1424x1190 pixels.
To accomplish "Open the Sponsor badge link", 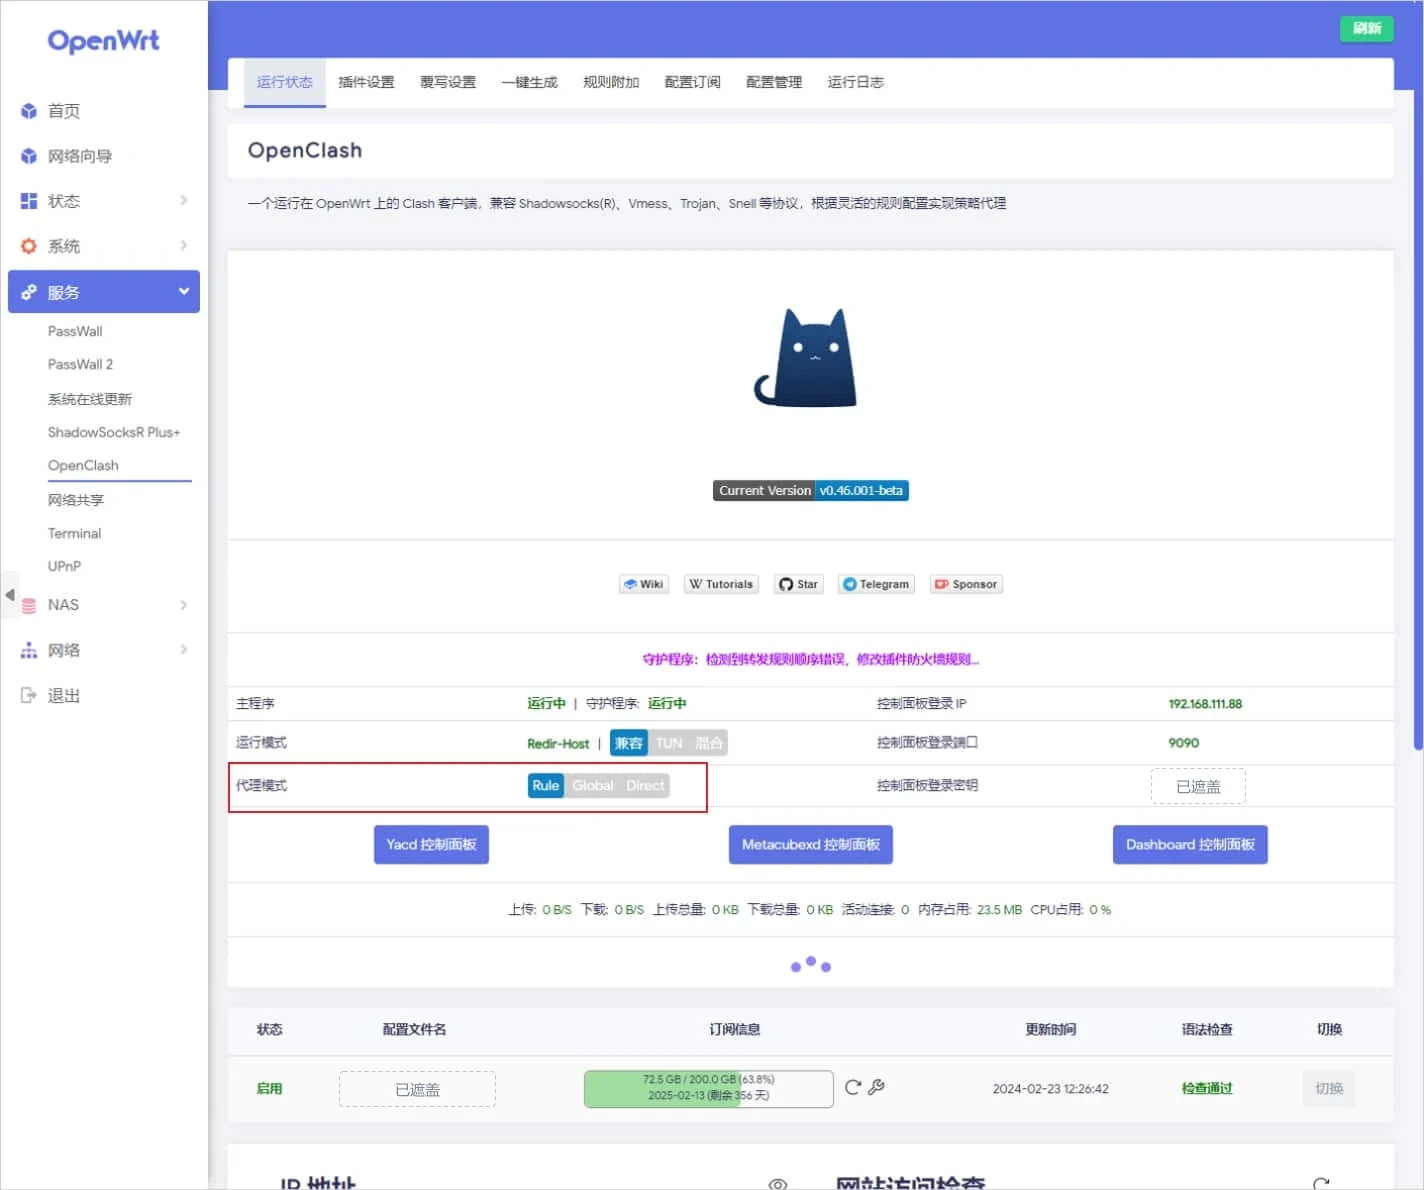I will pyautogui.click(x=966, y=584).
